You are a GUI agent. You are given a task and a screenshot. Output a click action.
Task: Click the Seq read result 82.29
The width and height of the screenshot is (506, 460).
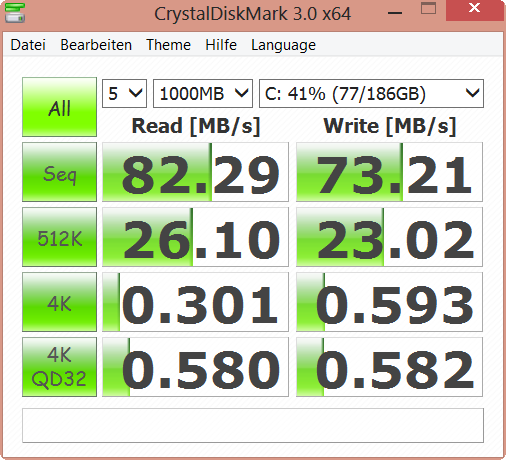[195, 172]
